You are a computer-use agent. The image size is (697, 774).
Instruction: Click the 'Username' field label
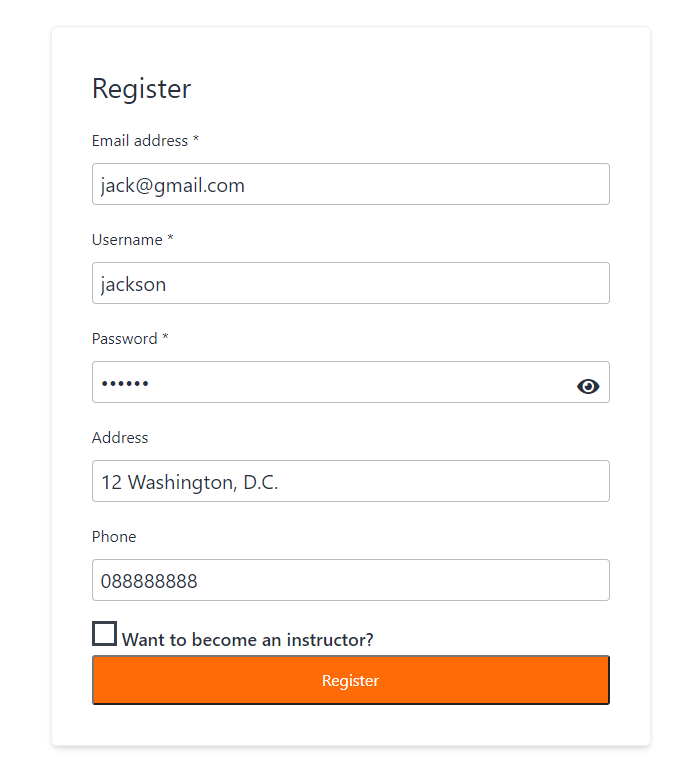pos(127,240)
